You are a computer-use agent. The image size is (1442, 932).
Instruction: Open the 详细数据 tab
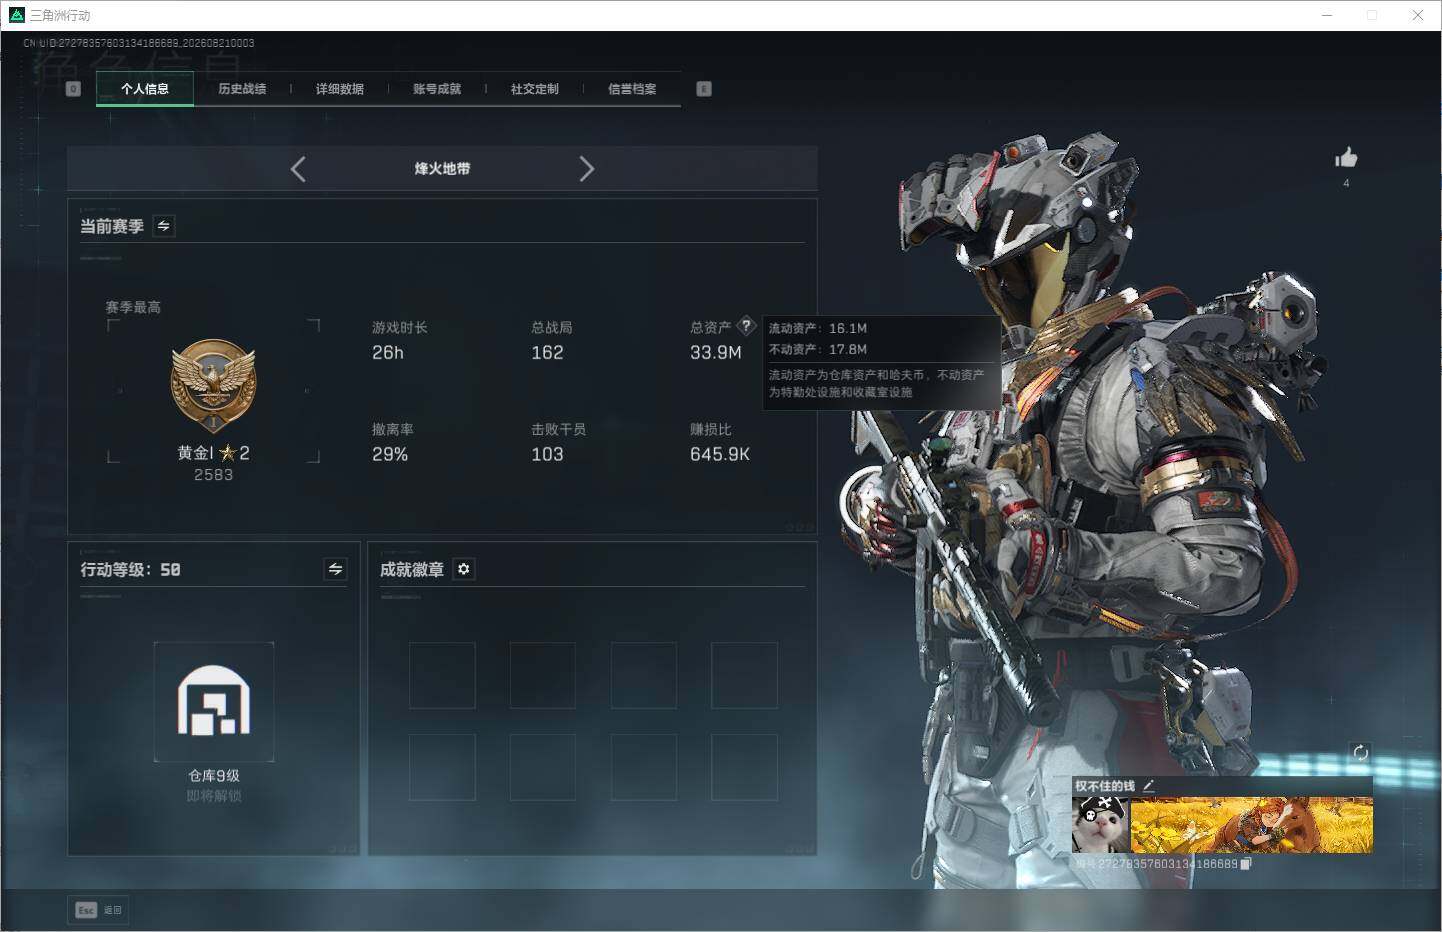(340, 89)
